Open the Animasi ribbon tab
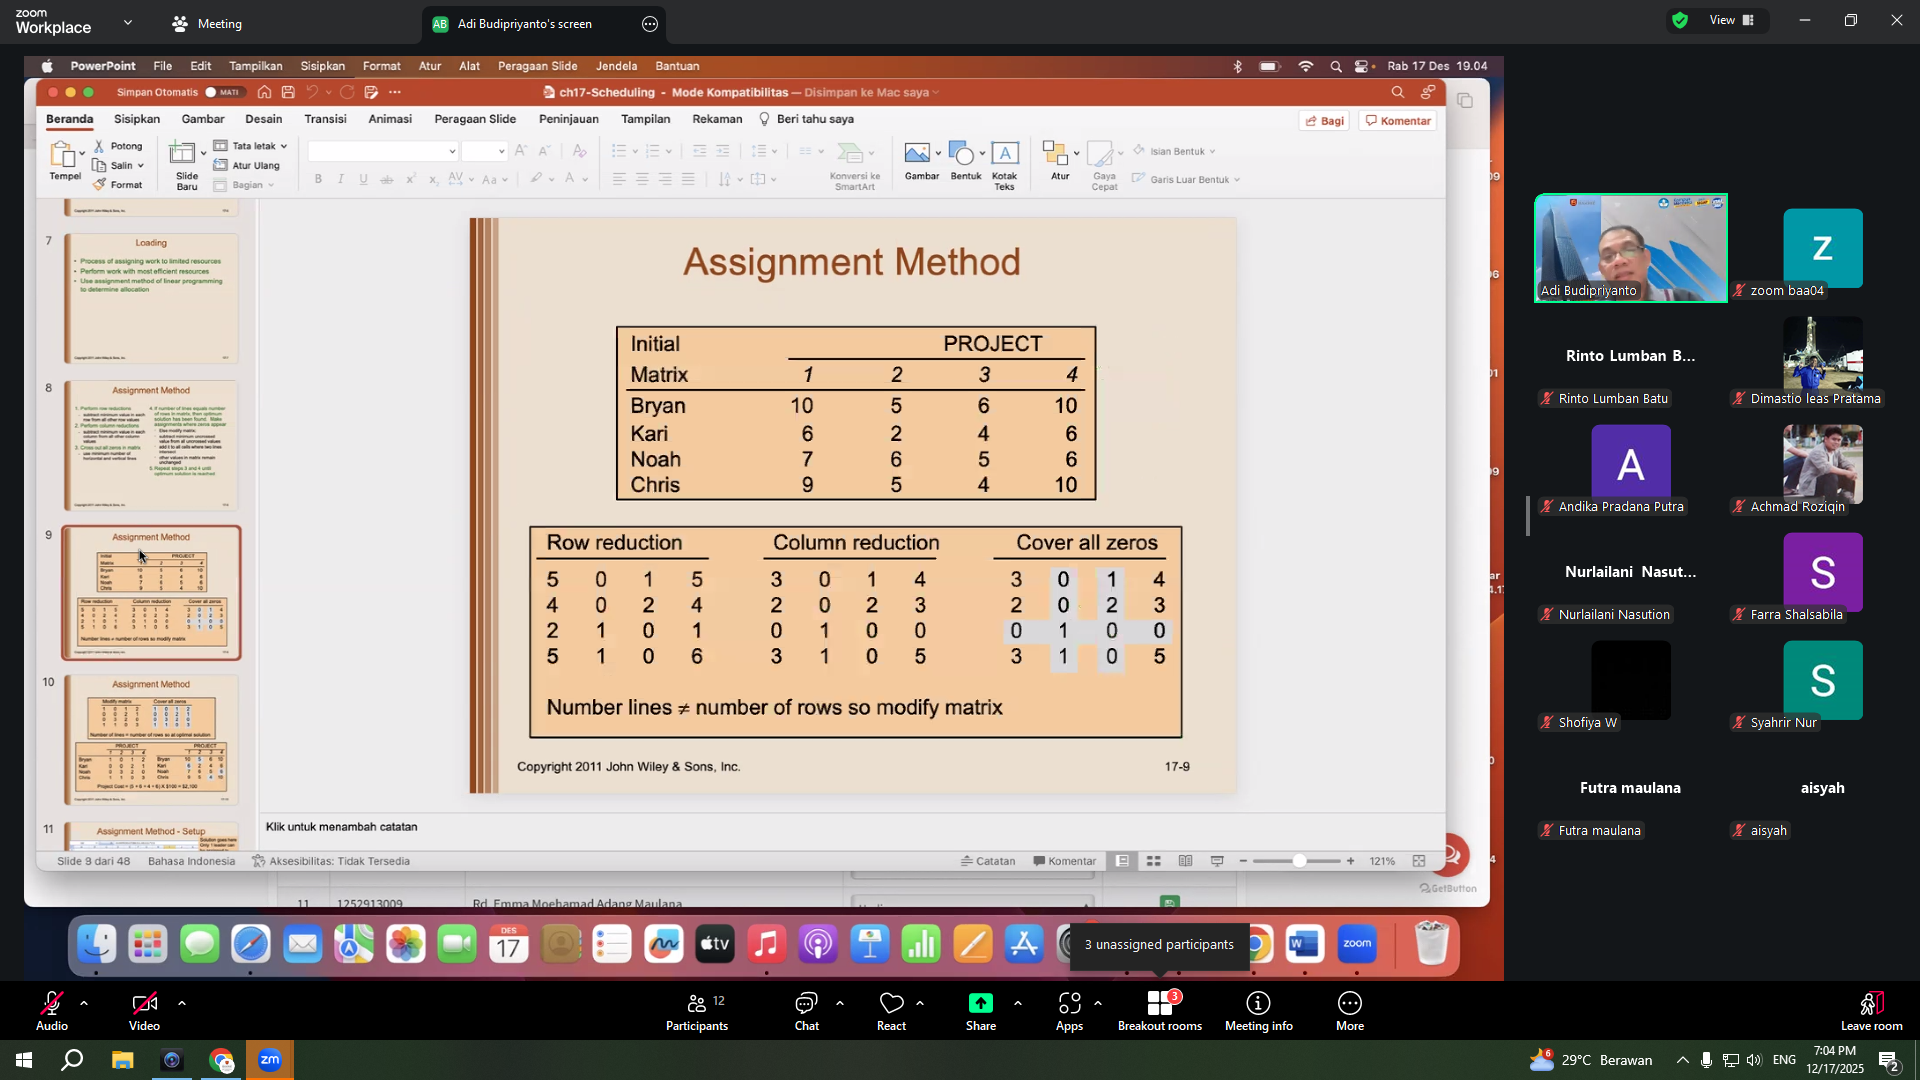The image size is (1920, 1080). (390, 119)
